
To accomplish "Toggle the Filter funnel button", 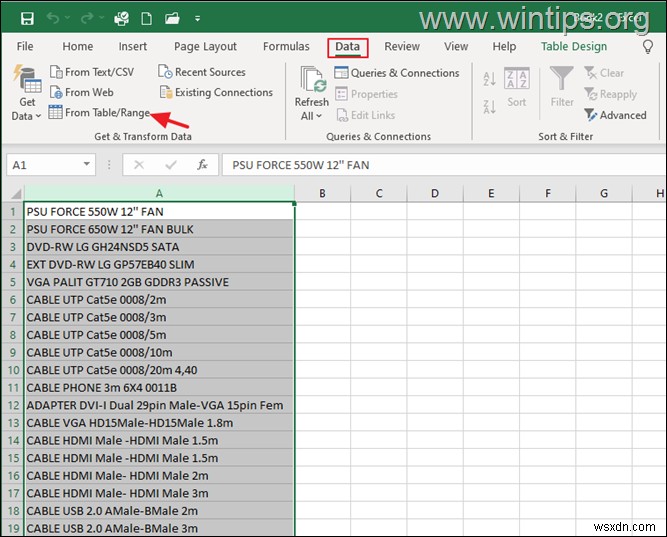I will point(562,86).
